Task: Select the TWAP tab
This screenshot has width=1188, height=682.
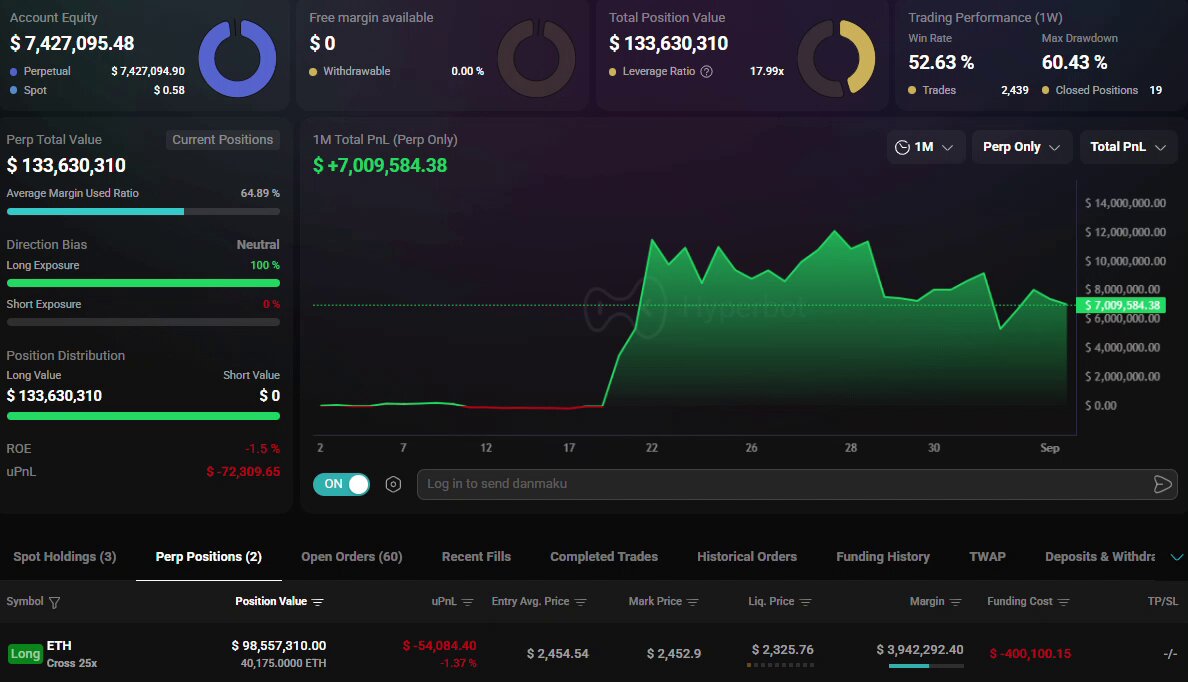Action: click(987, 557)
